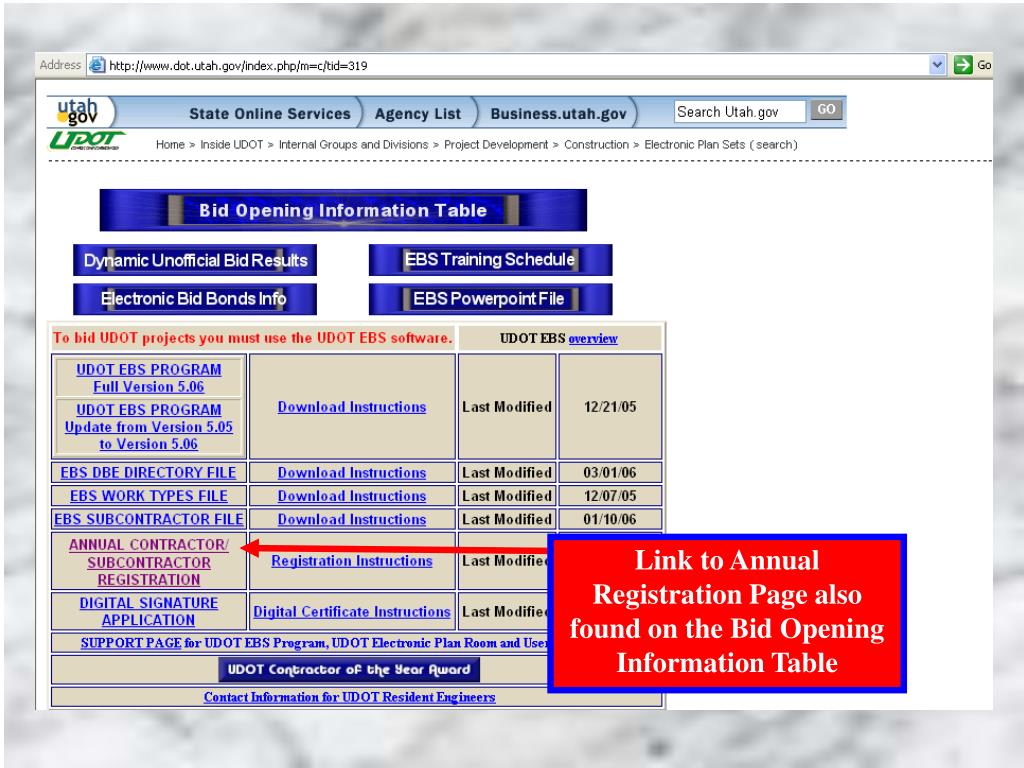Open Dynamic Unofficial Bid Results
The width and height of the screenshot is (1024, 768).
pos(195,261)
